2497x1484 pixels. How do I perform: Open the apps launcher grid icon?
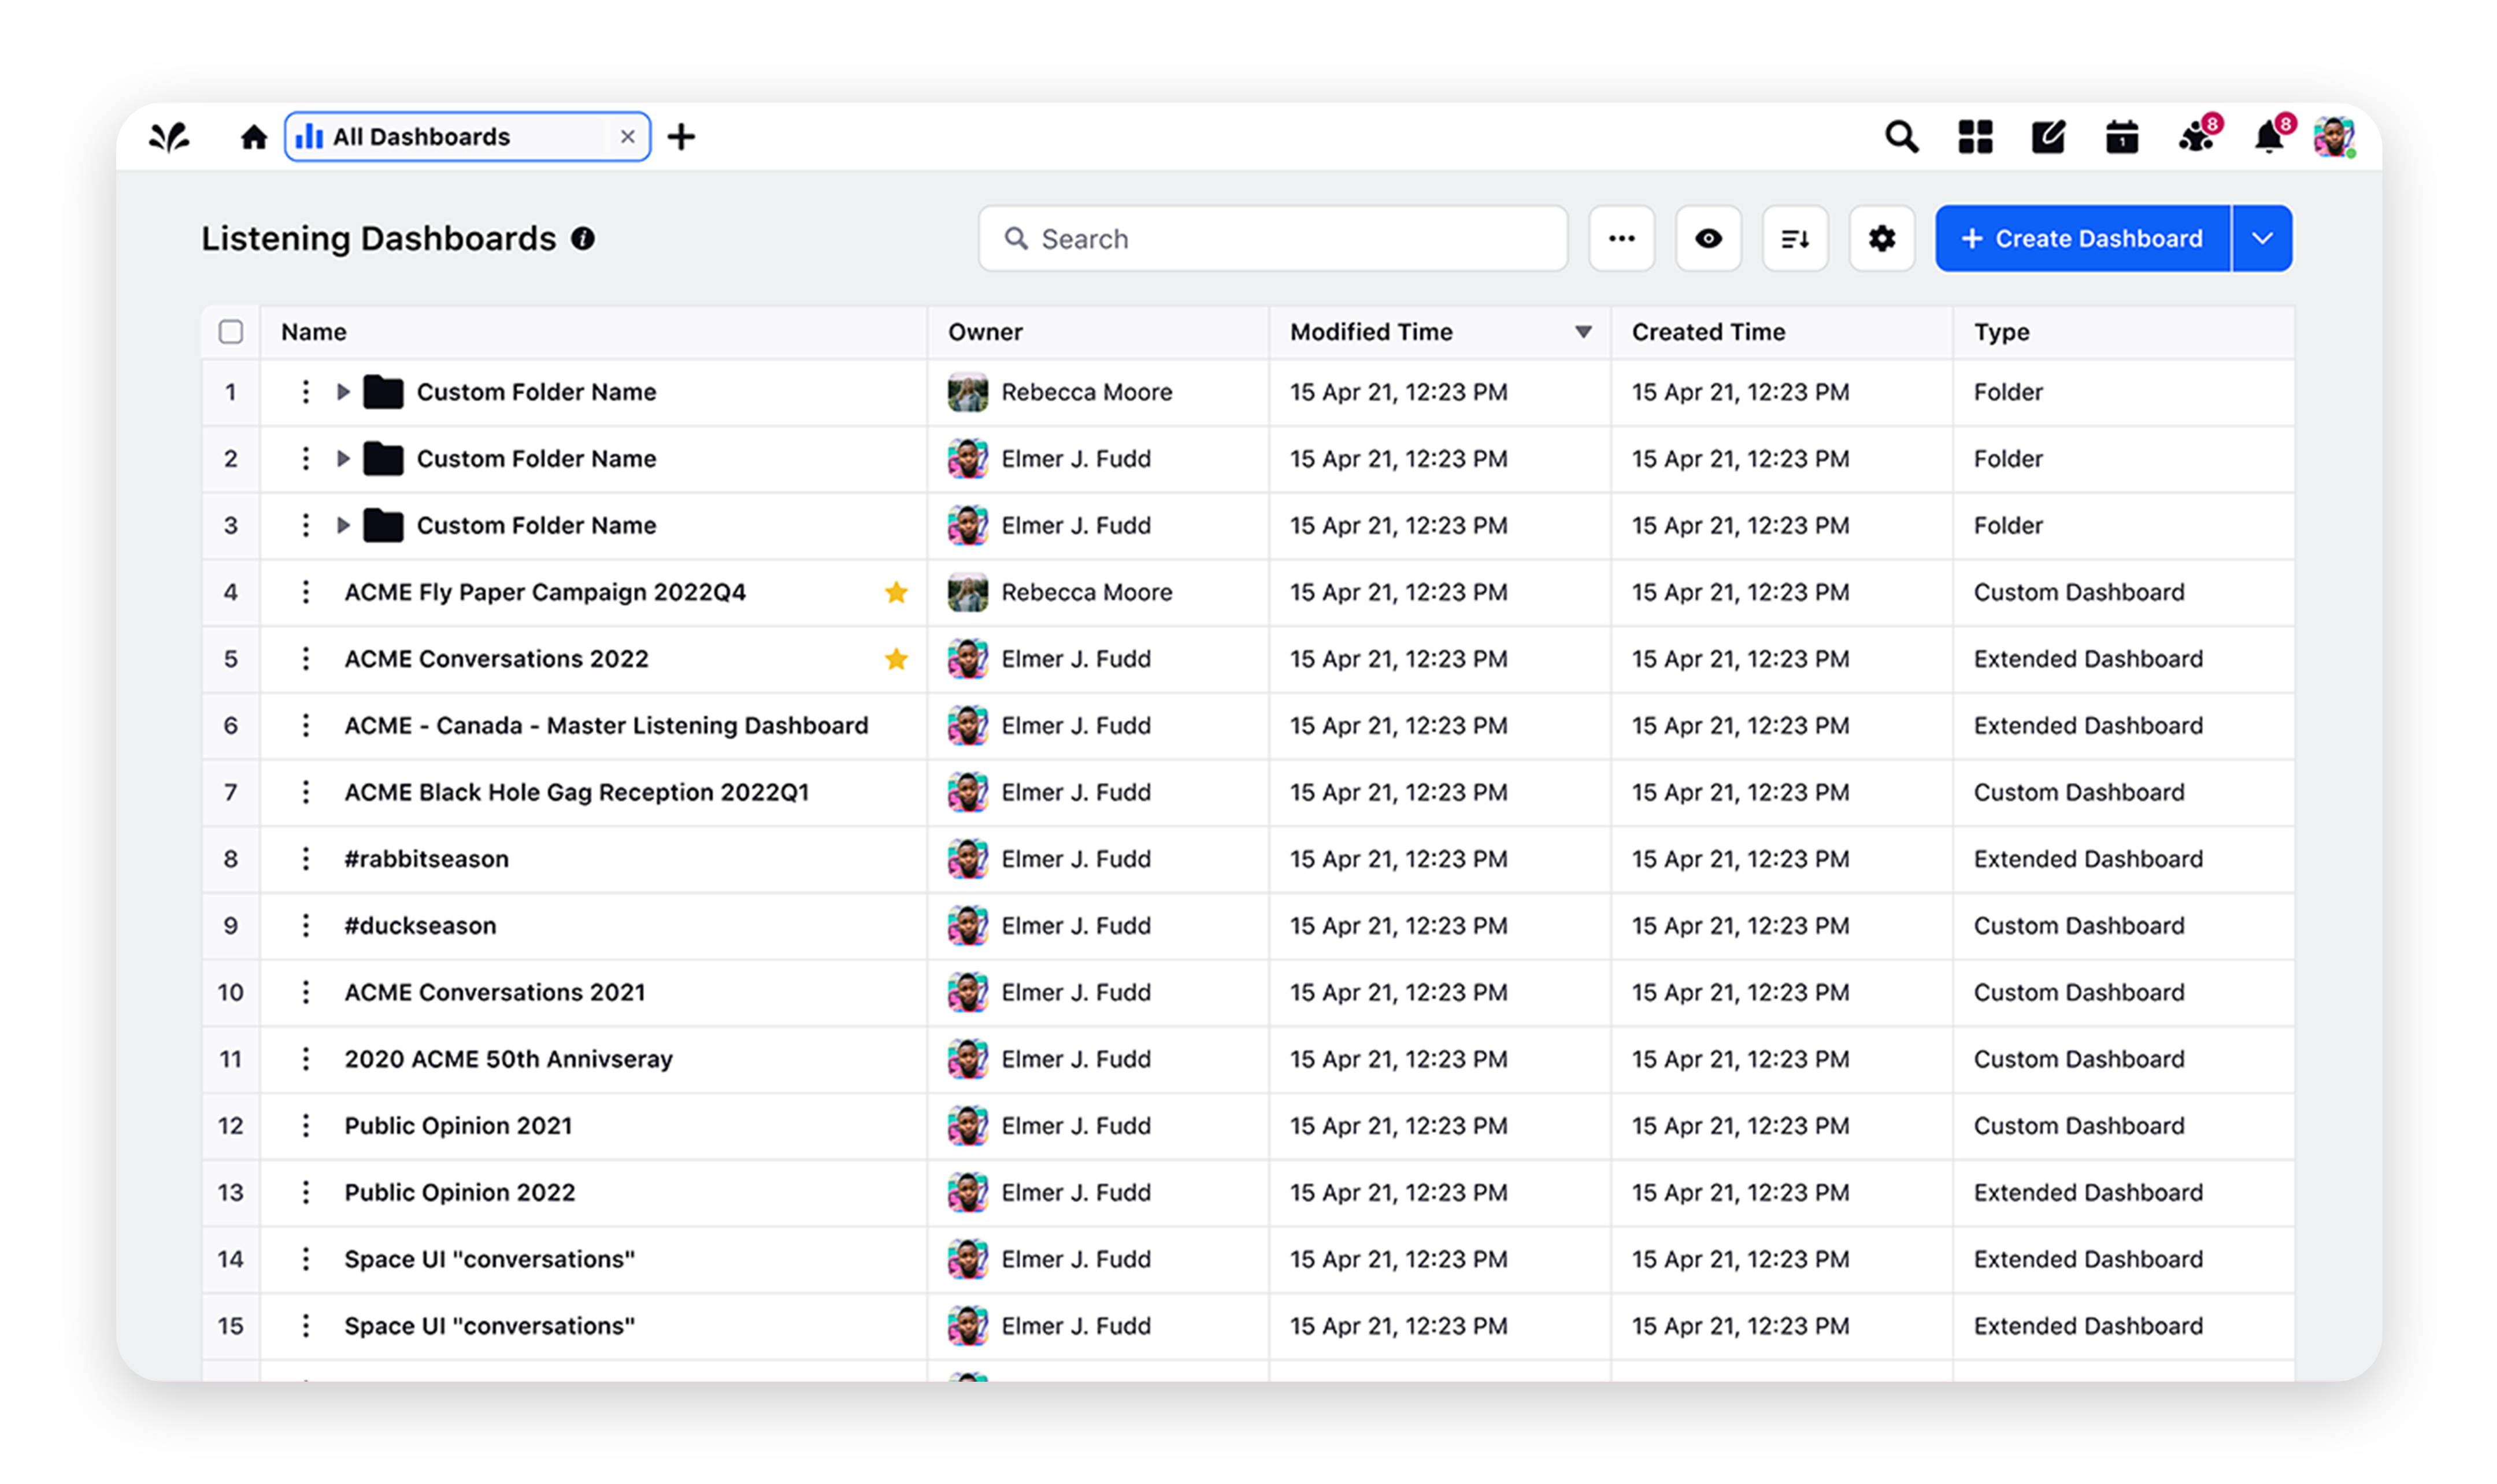pyautogui.click(x=1975, y=136)
